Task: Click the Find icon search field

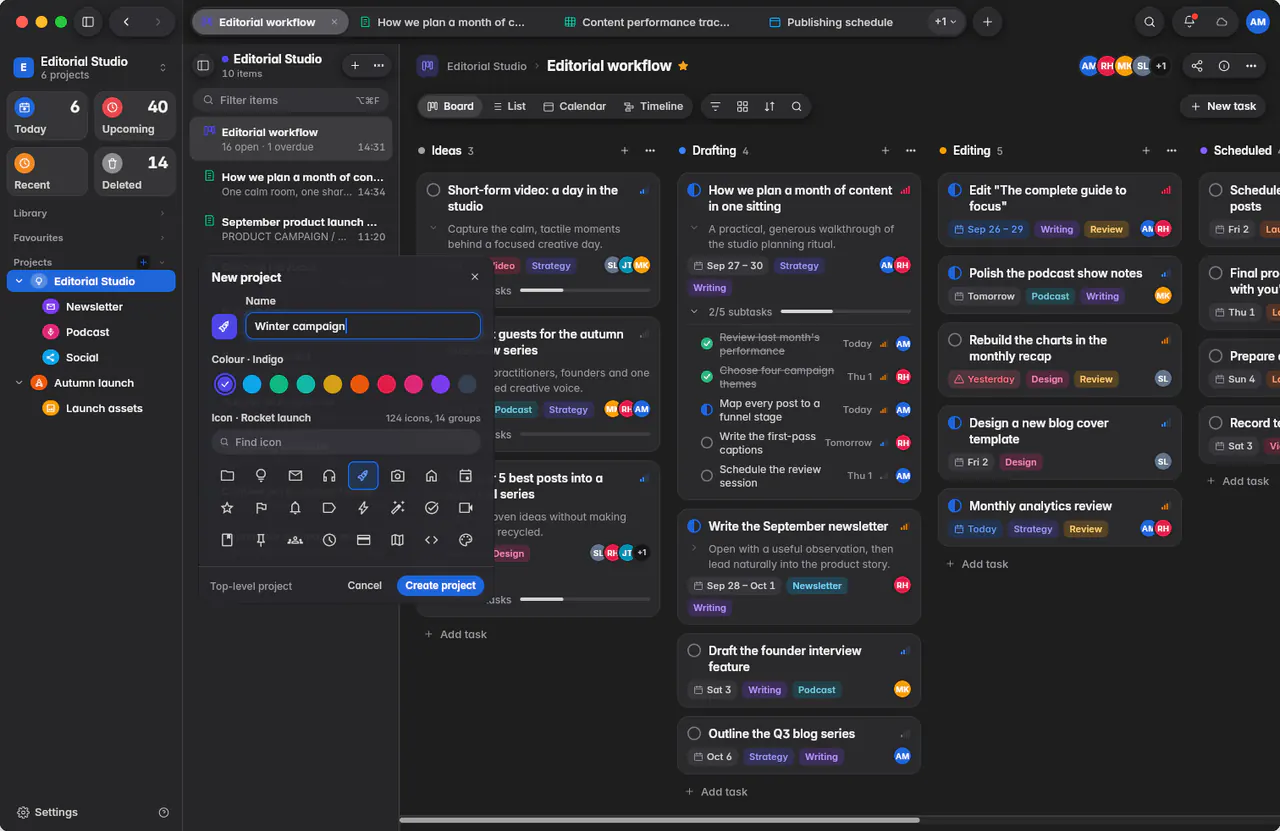Action: (346, 442)
